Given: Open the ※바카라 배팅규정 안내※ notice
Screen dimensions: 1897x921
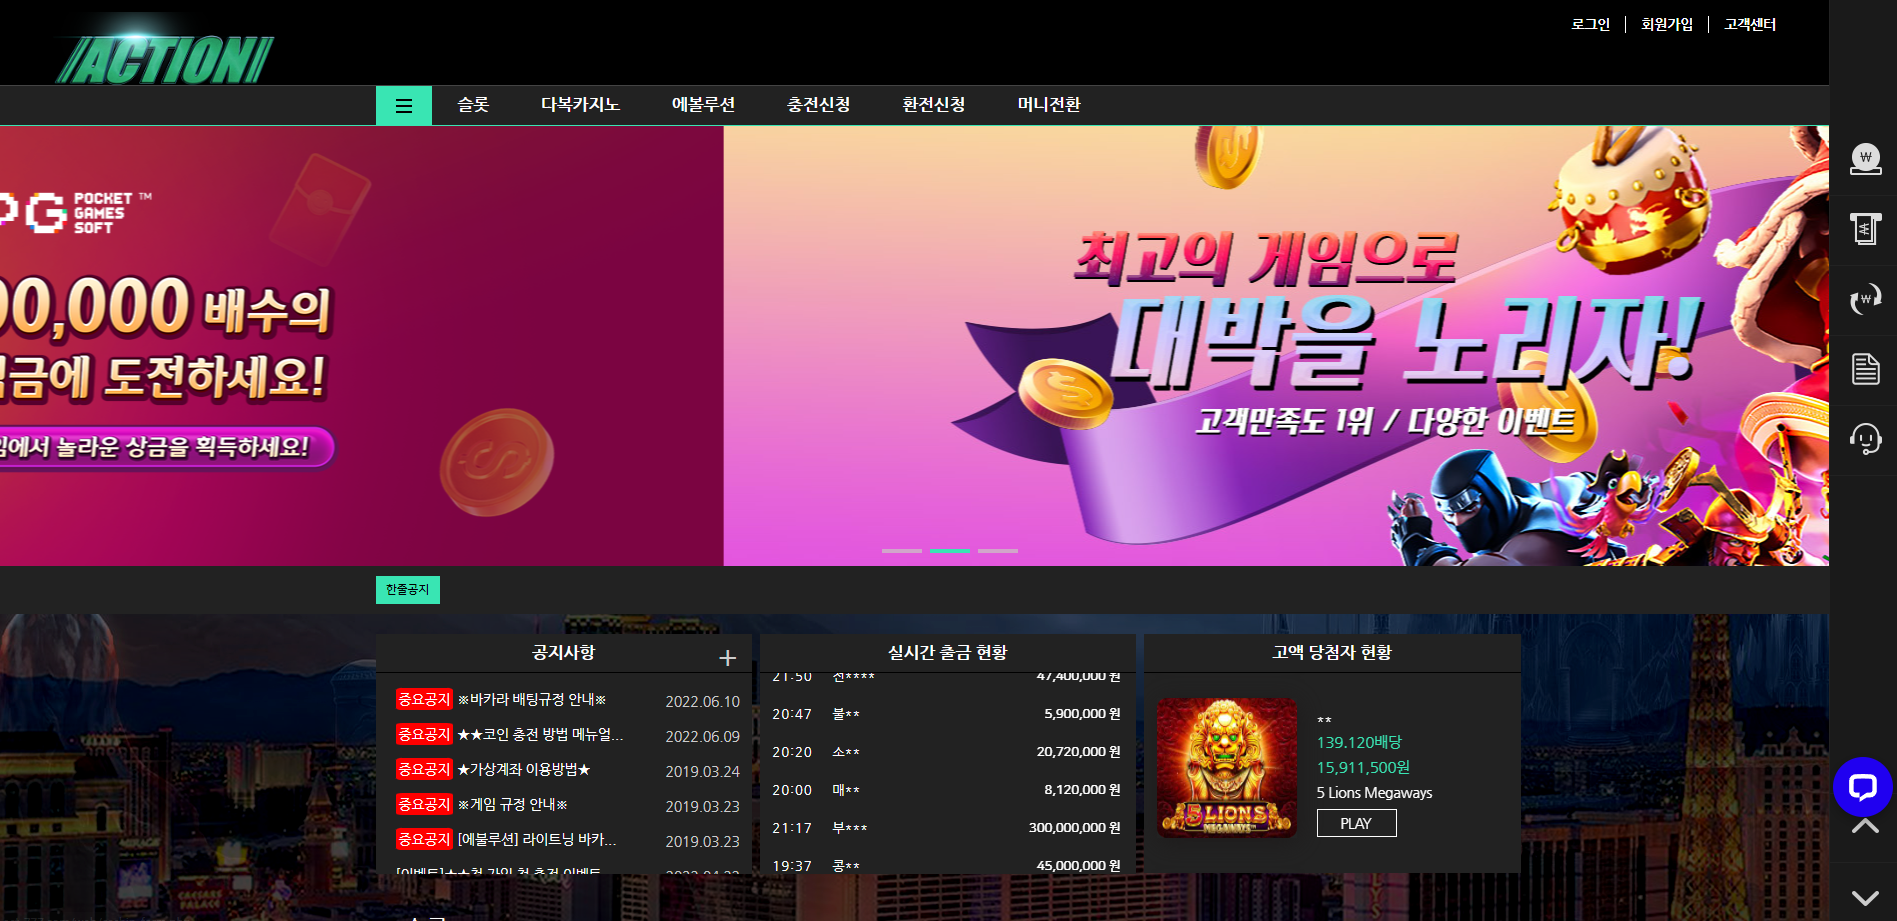Looking at the screenshot, I should click(x=532, y=700).
